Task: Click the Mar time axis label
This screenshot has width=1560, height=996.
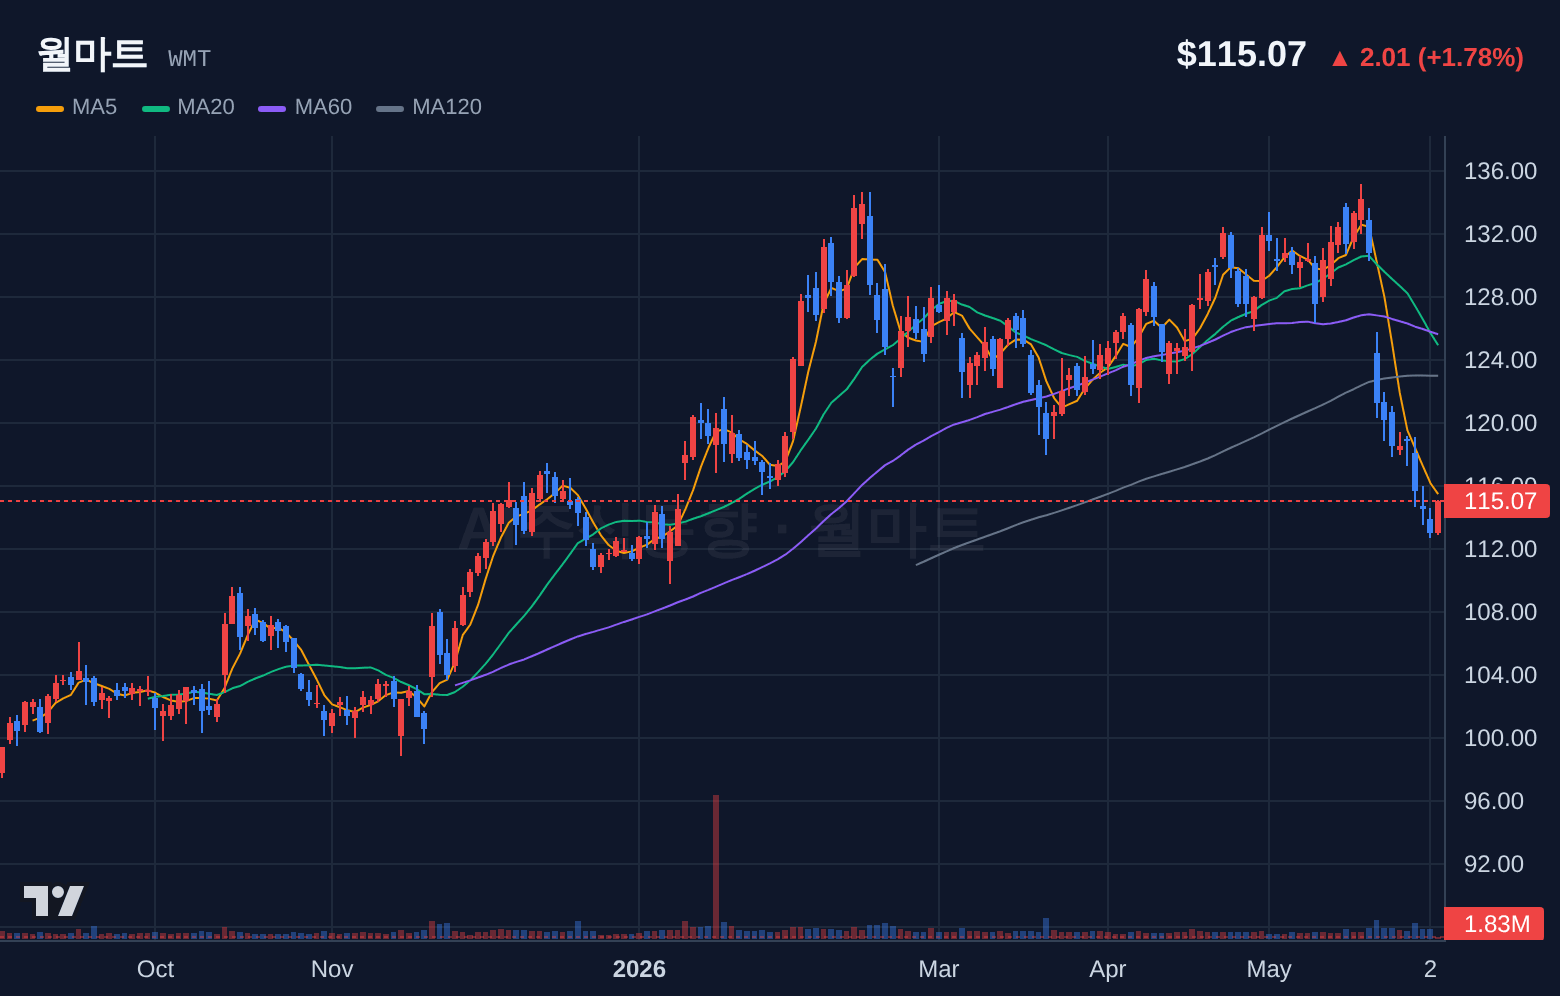Action: click(939, 969)
